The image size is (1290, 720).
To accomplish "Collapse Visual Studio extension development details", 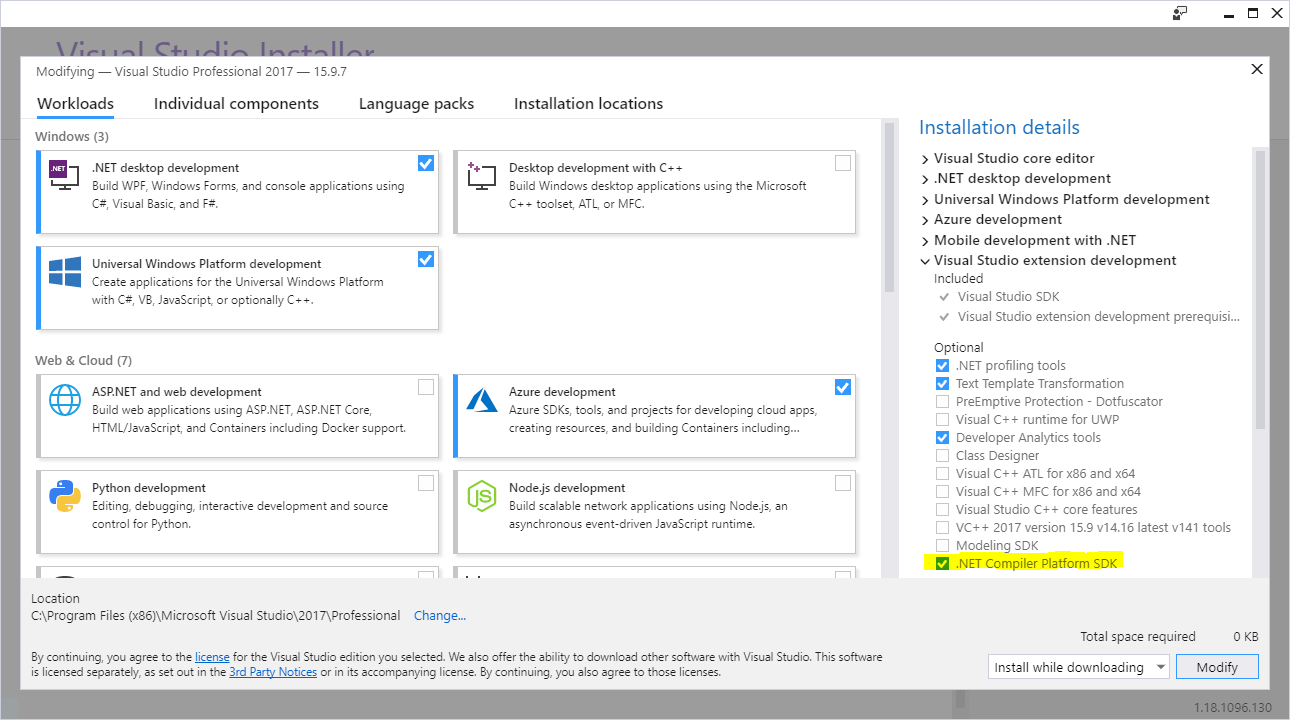I will [x=925, y=260].
